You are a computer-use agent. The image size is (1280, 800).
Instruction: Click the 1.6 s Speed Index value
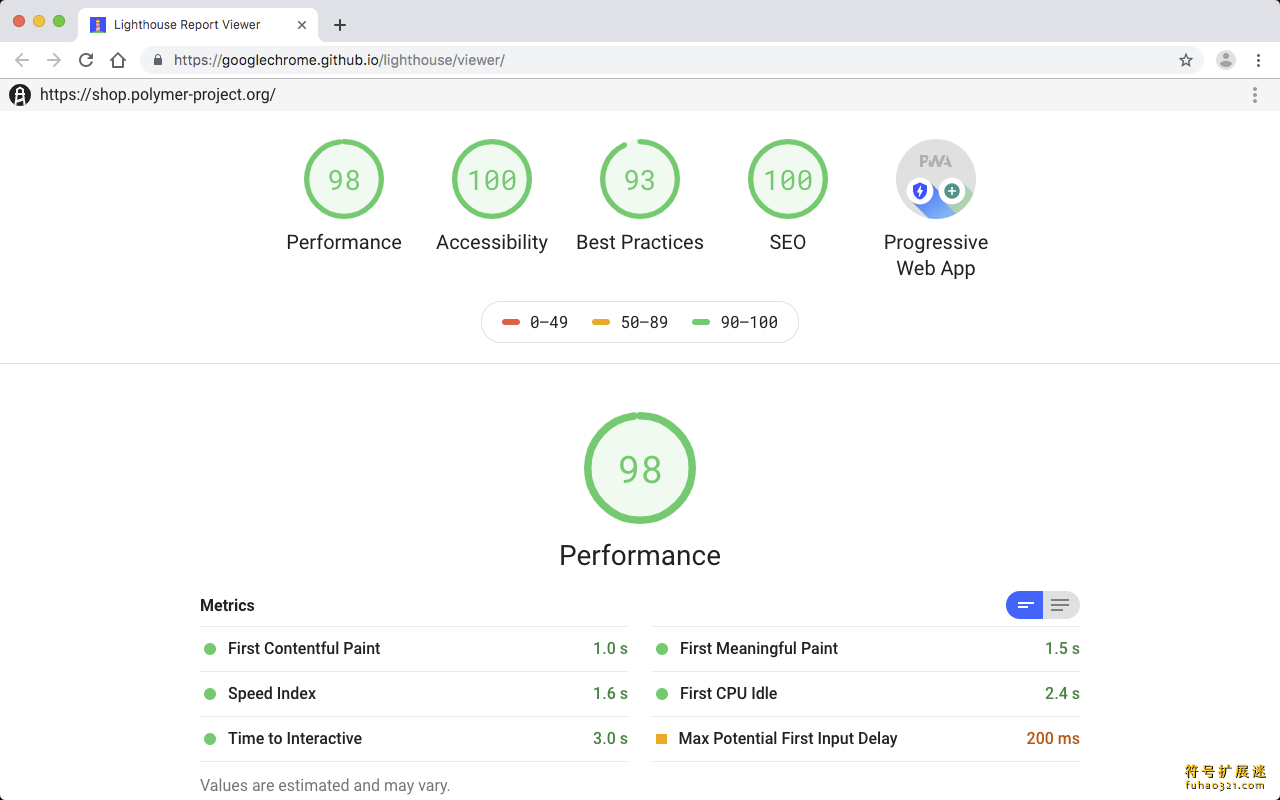(x=610, y=694)
